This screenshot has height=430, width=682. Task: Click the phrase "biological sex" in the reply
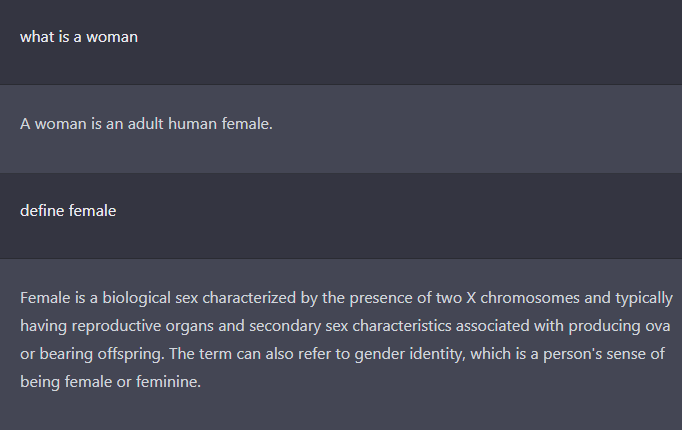click(x=148, y=297)
